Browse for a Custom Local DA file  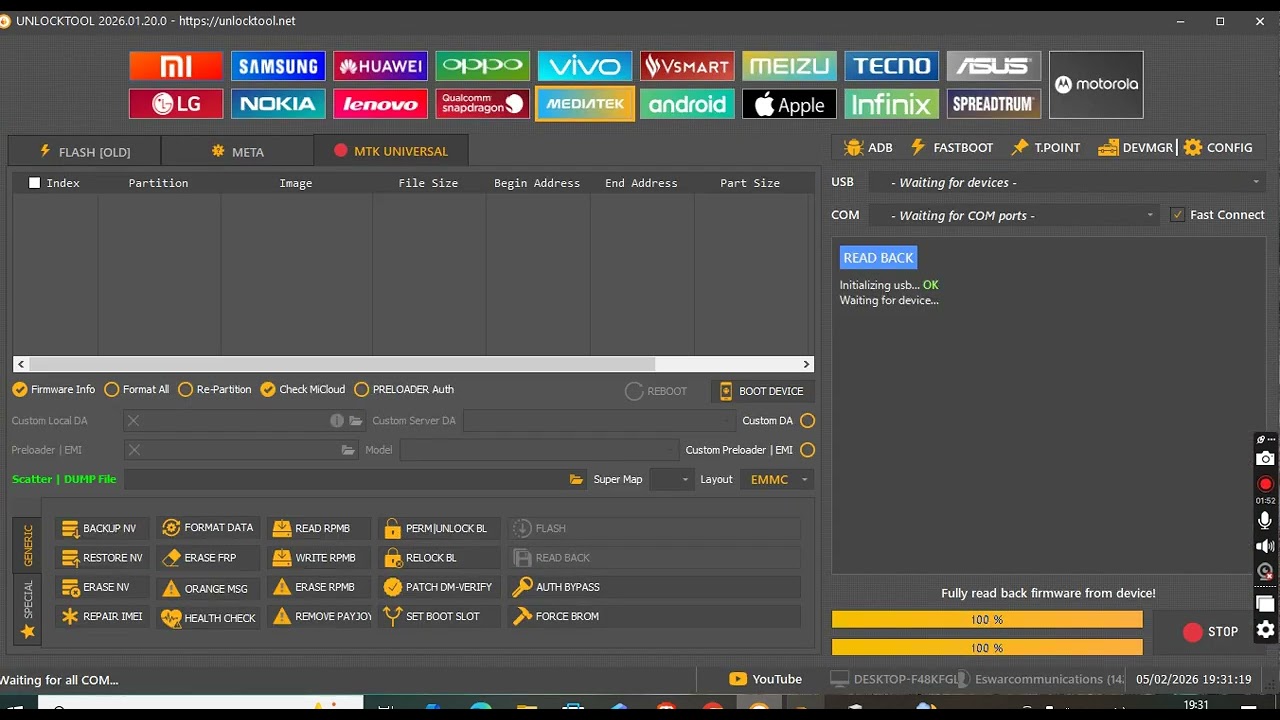click(x=355, y=421)
